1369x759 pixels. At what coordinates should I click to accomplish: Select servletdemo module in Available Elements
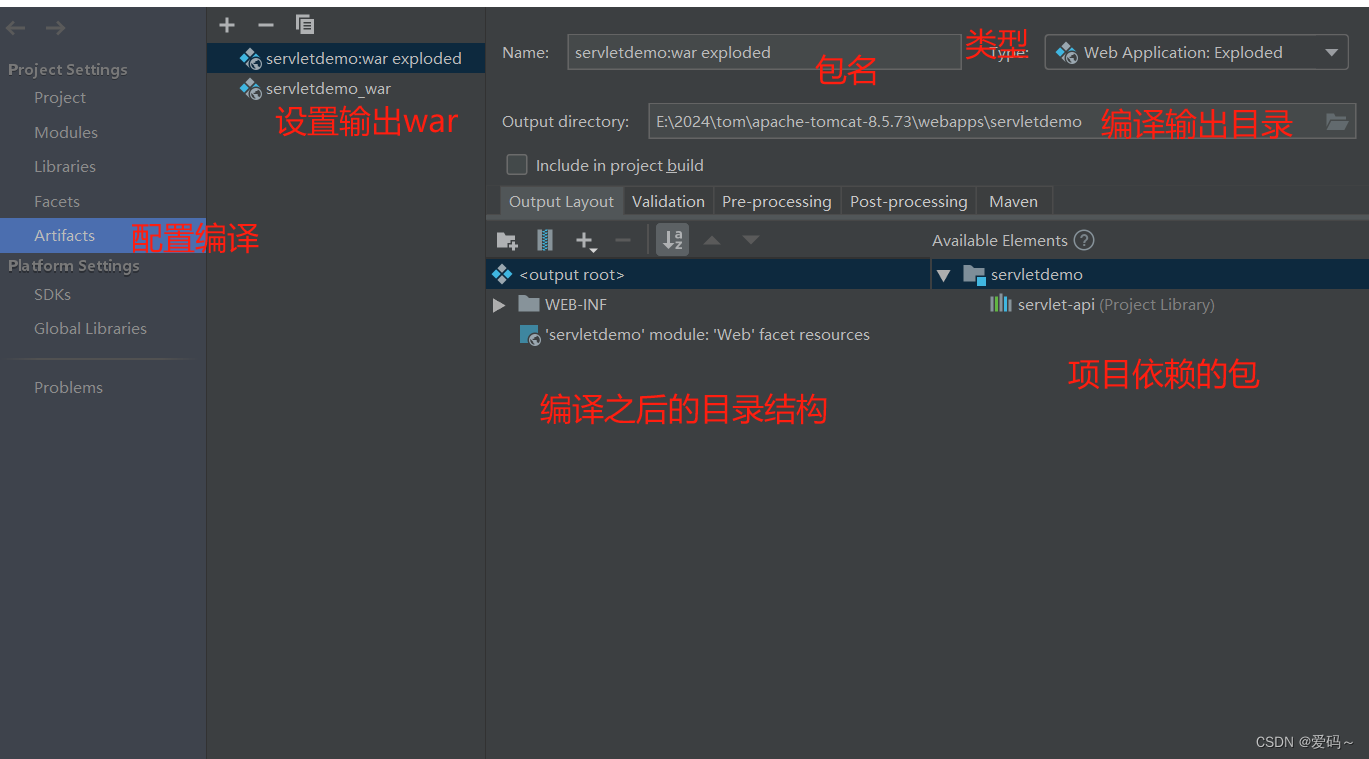pyautogui.click(x=1036, y=274)
